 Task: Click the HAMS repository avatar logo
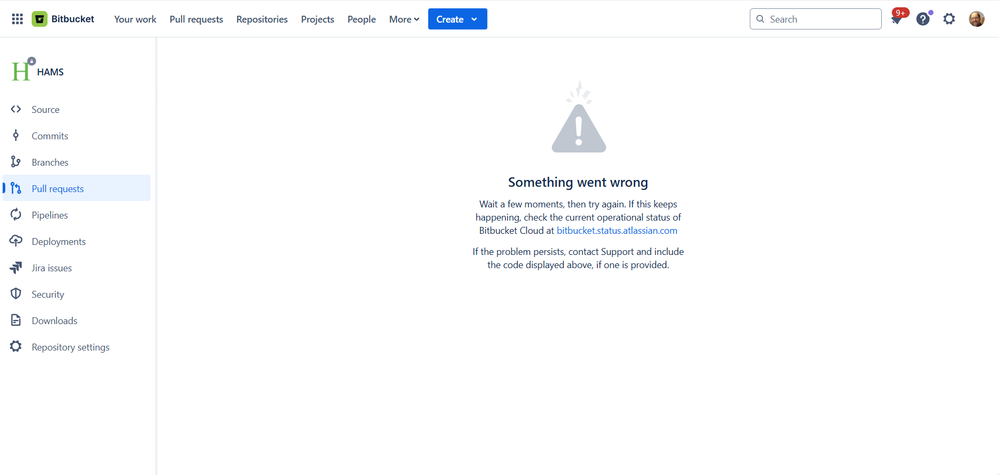[22, 71]
